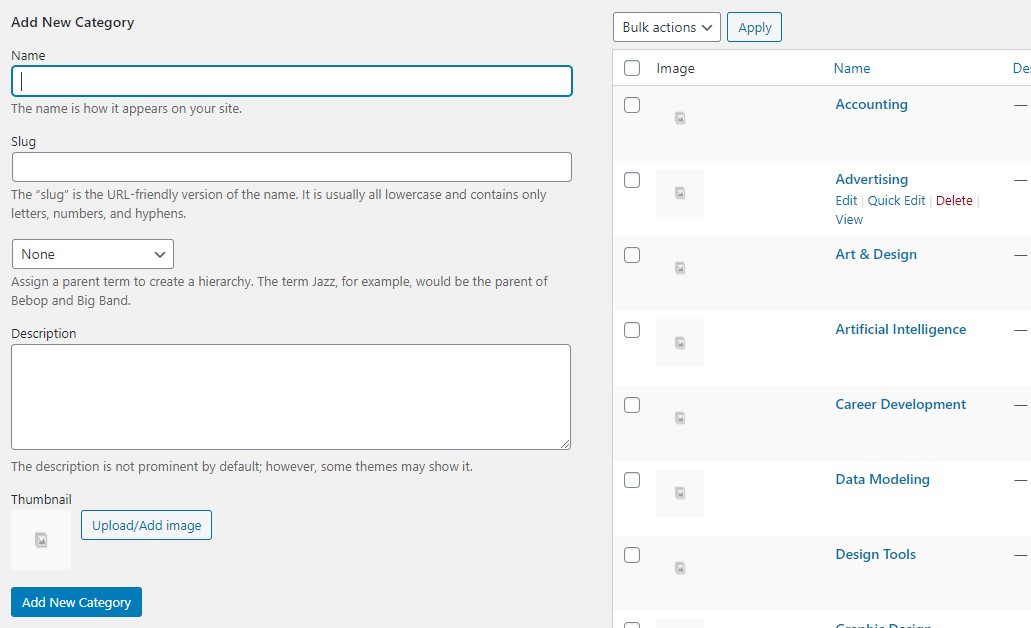This screenshot has height=628, width=1031.
Task: Sort the table by the Name column header
Action: (851, 68)
